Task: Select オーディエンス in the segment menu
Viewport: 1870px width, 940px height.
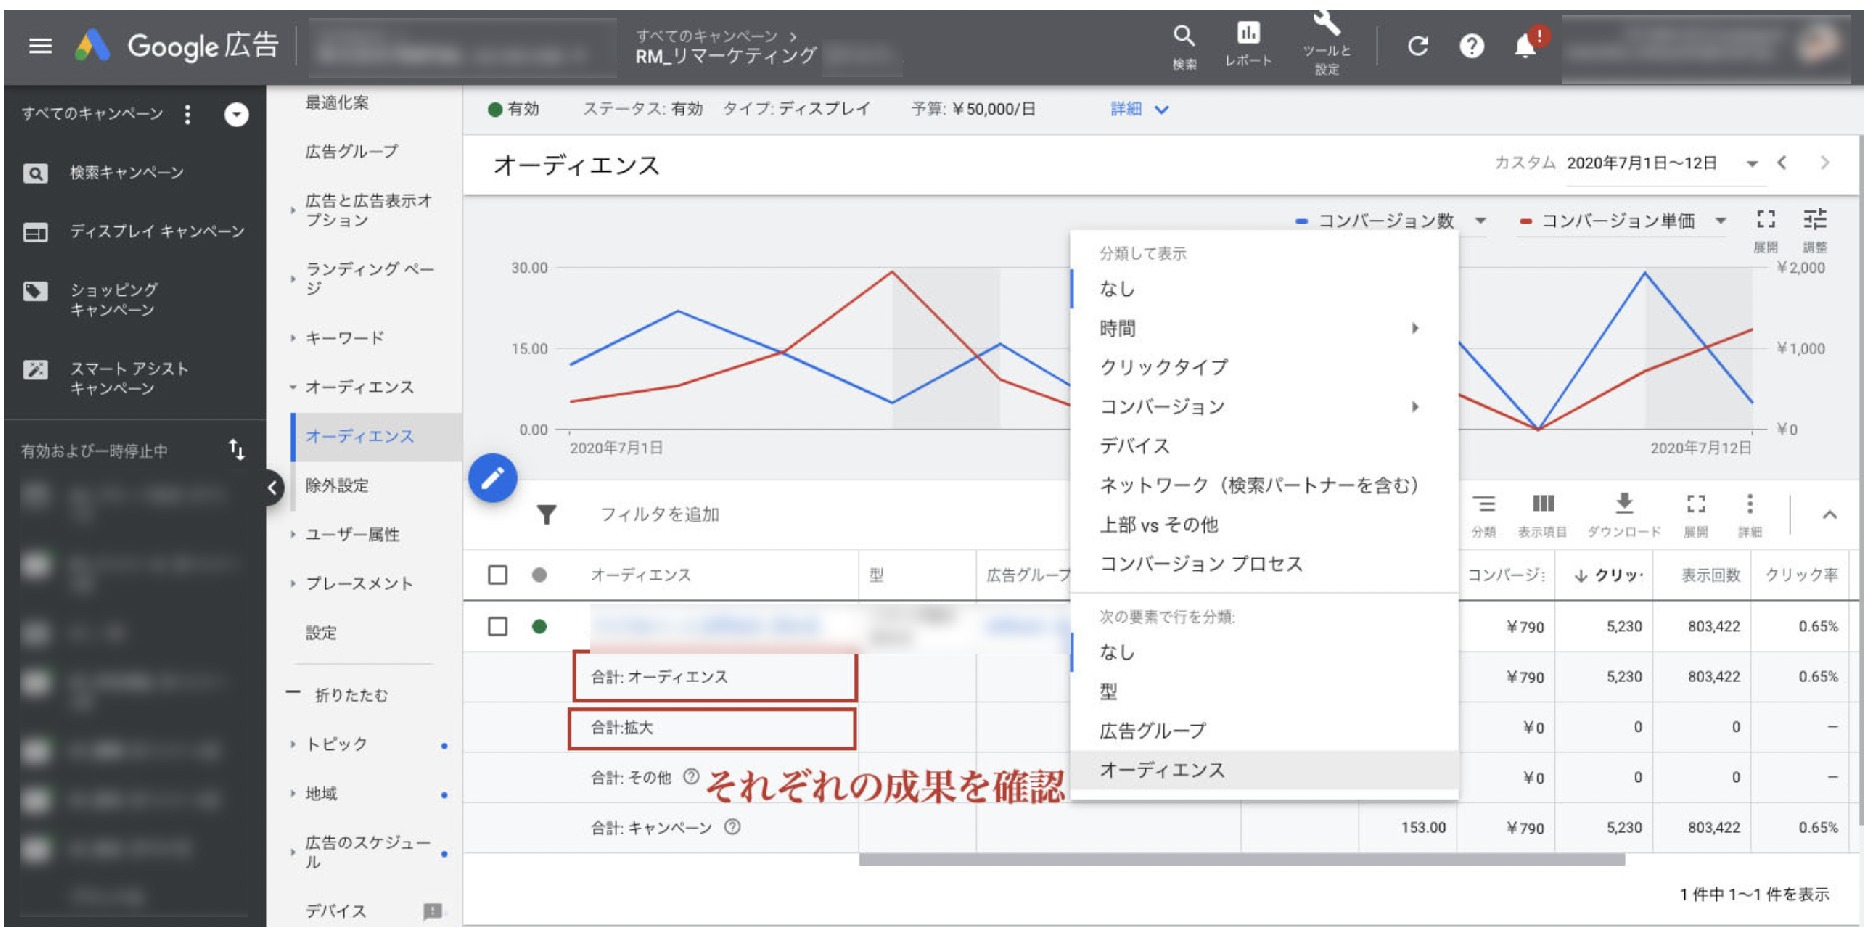Action: (1162, 770)
